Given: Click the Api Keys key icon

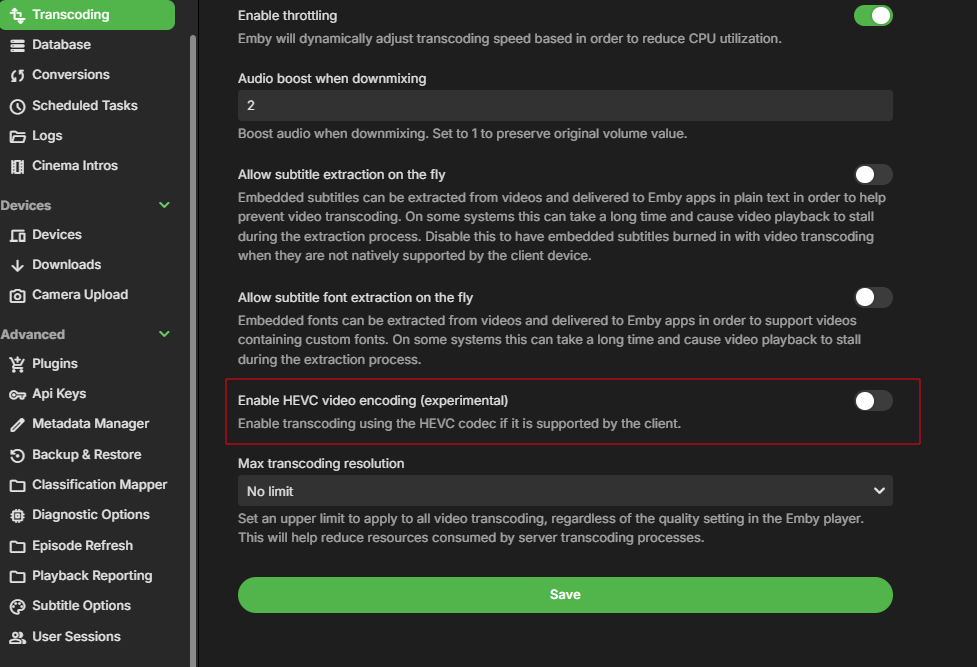Looking at the screenshot, I should [17, 394].
